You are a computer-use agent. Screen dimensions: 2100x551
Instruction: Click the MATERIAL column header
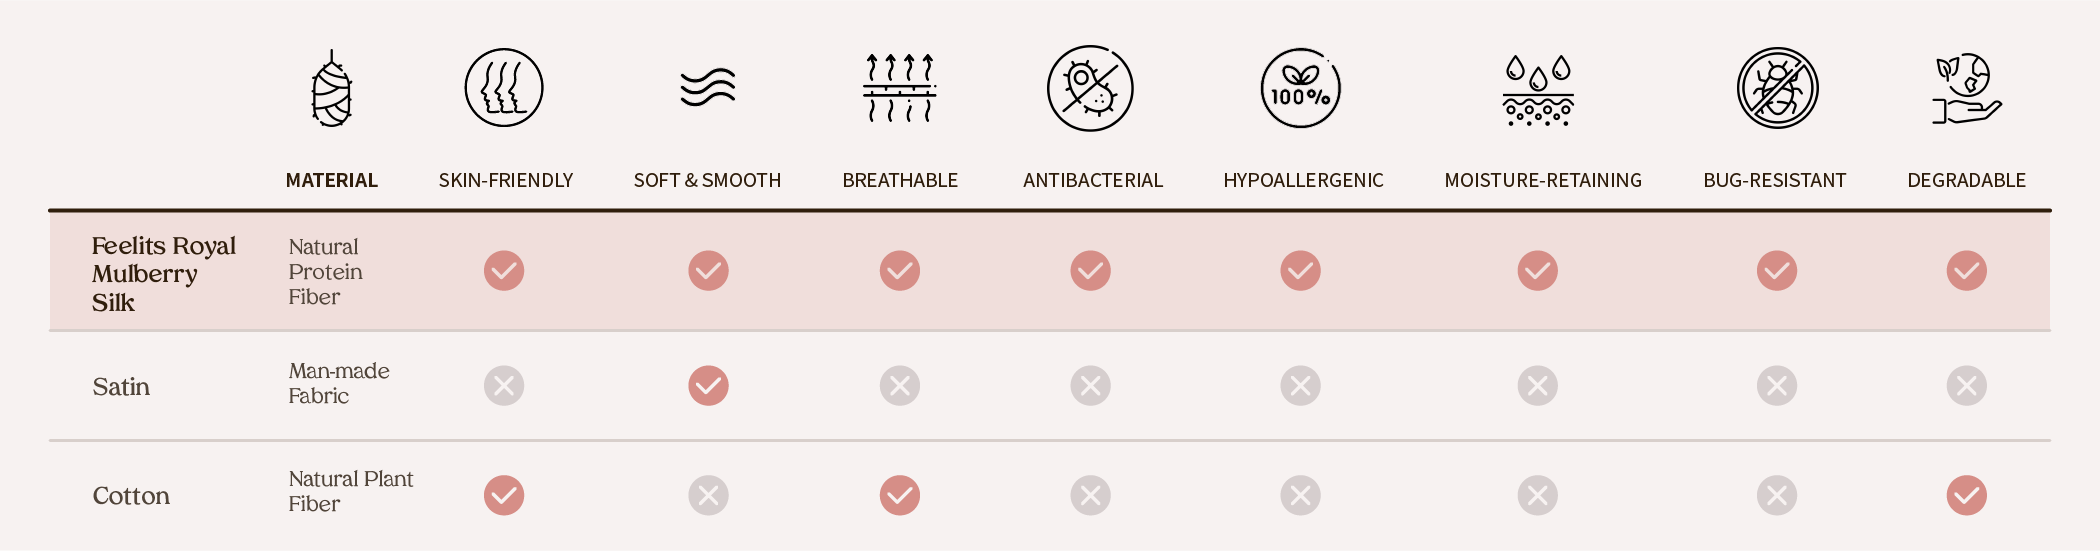331,180
